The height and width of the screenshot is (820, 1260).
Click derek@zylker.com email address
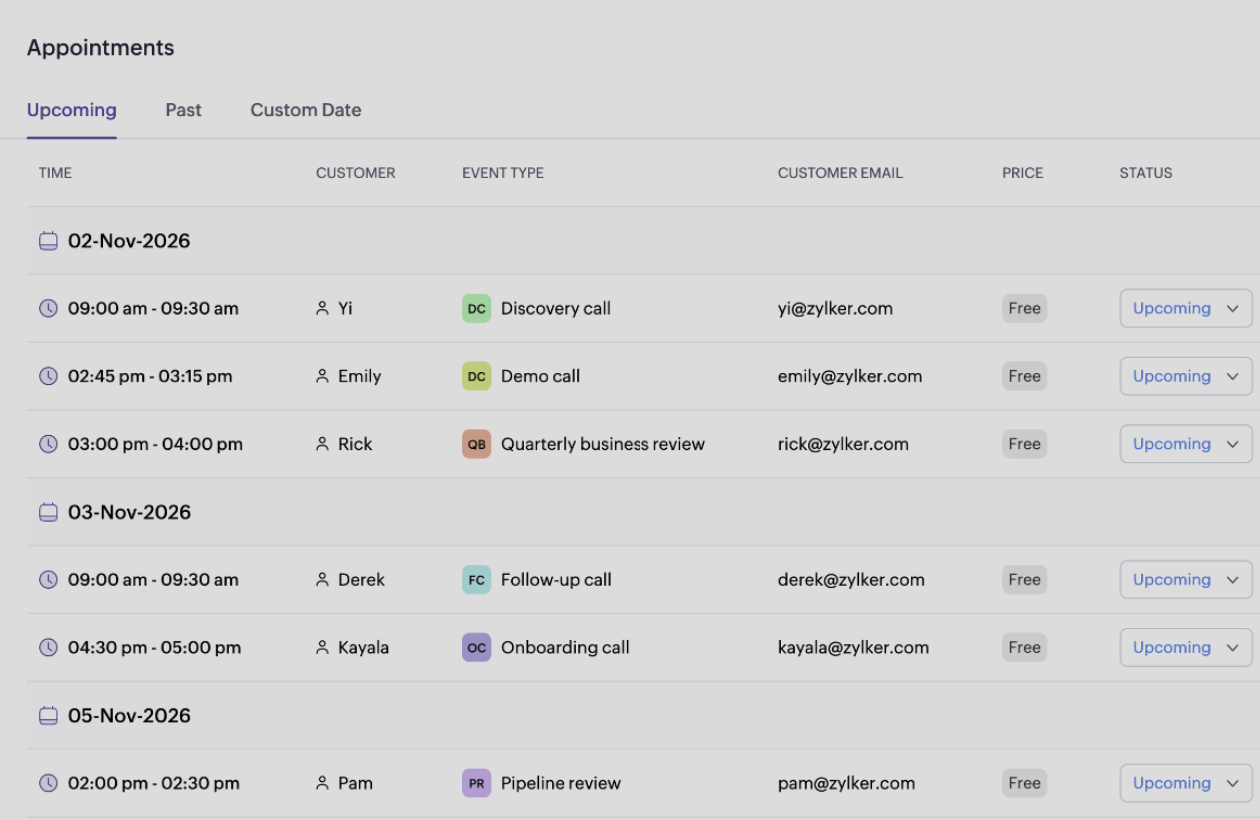click(851, 579)
